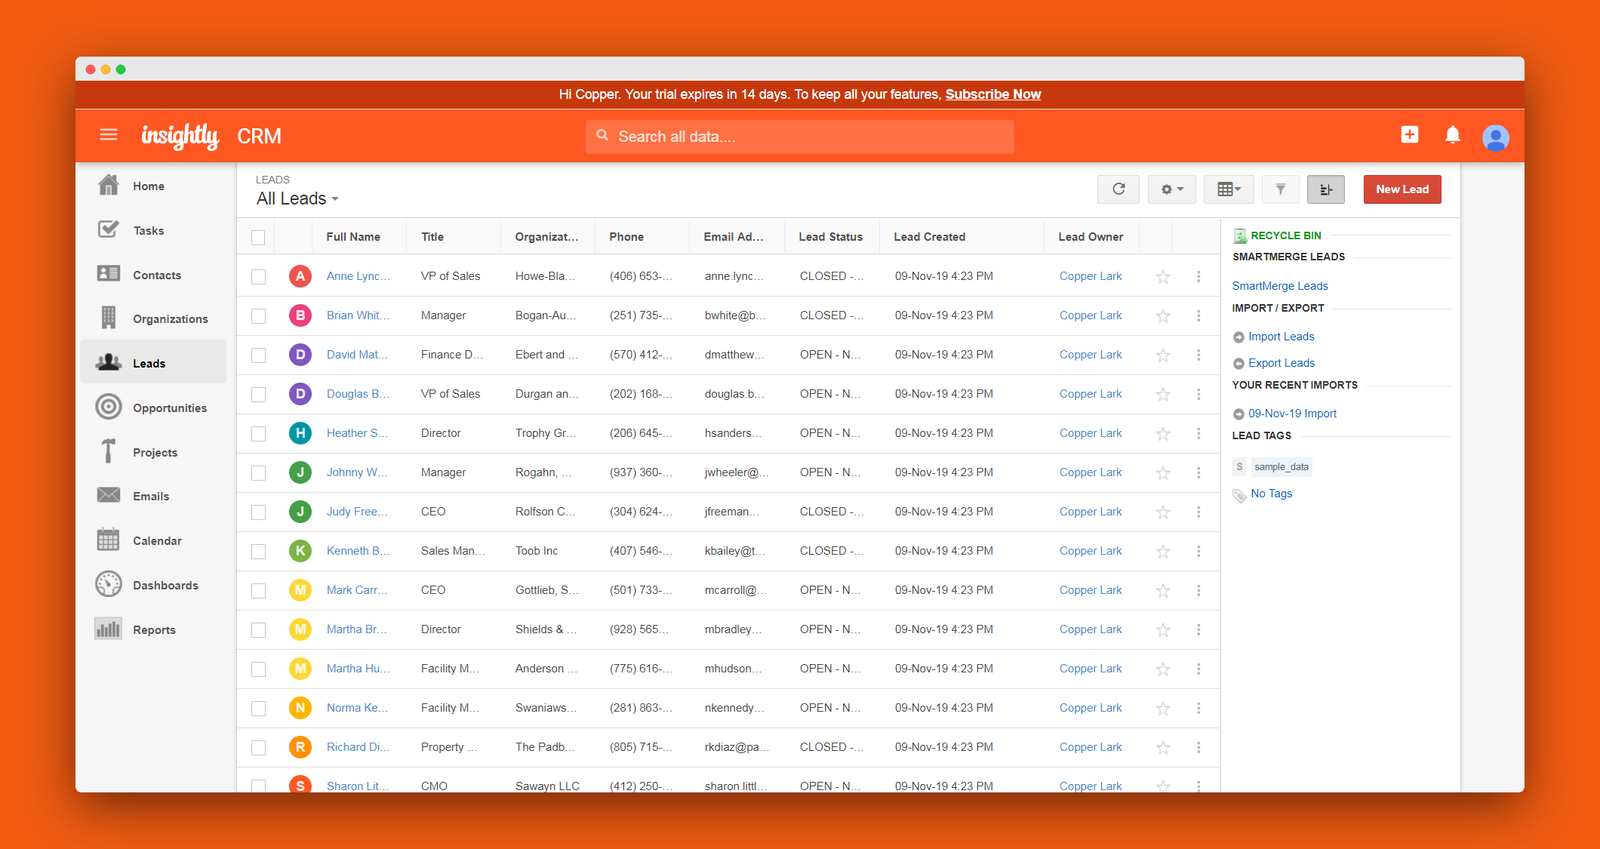Image resolution: width=1600 pixels, height=849 pixels.
Task: Click the New Lead button
Action: tap(1402, 189)
